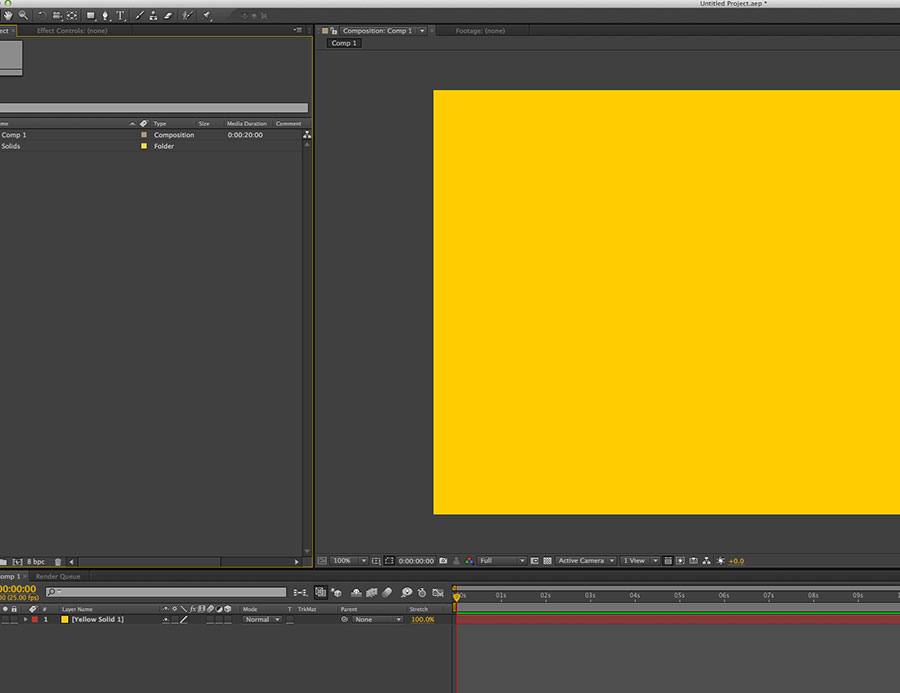Screen dimensions: 900x693
Task: Toggle lock switch for Yellow Solid 1 layer
Action: (x=14, y=620)
